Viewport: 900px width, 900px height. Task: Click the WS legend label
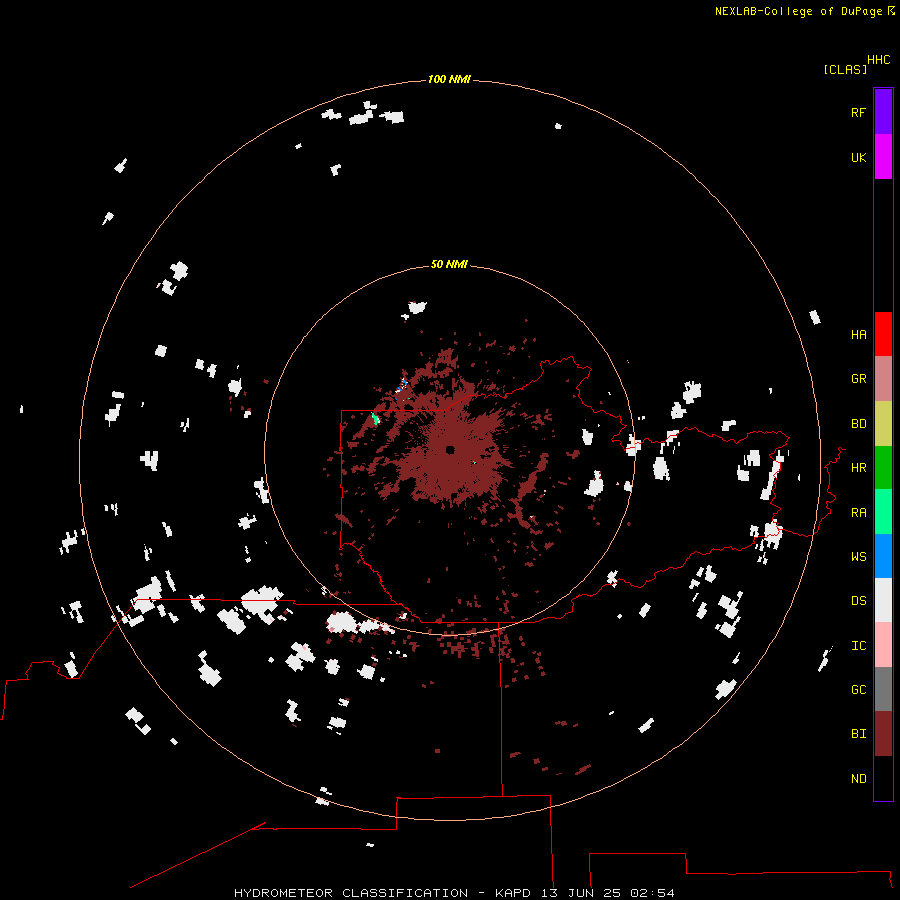coord(858,556)
